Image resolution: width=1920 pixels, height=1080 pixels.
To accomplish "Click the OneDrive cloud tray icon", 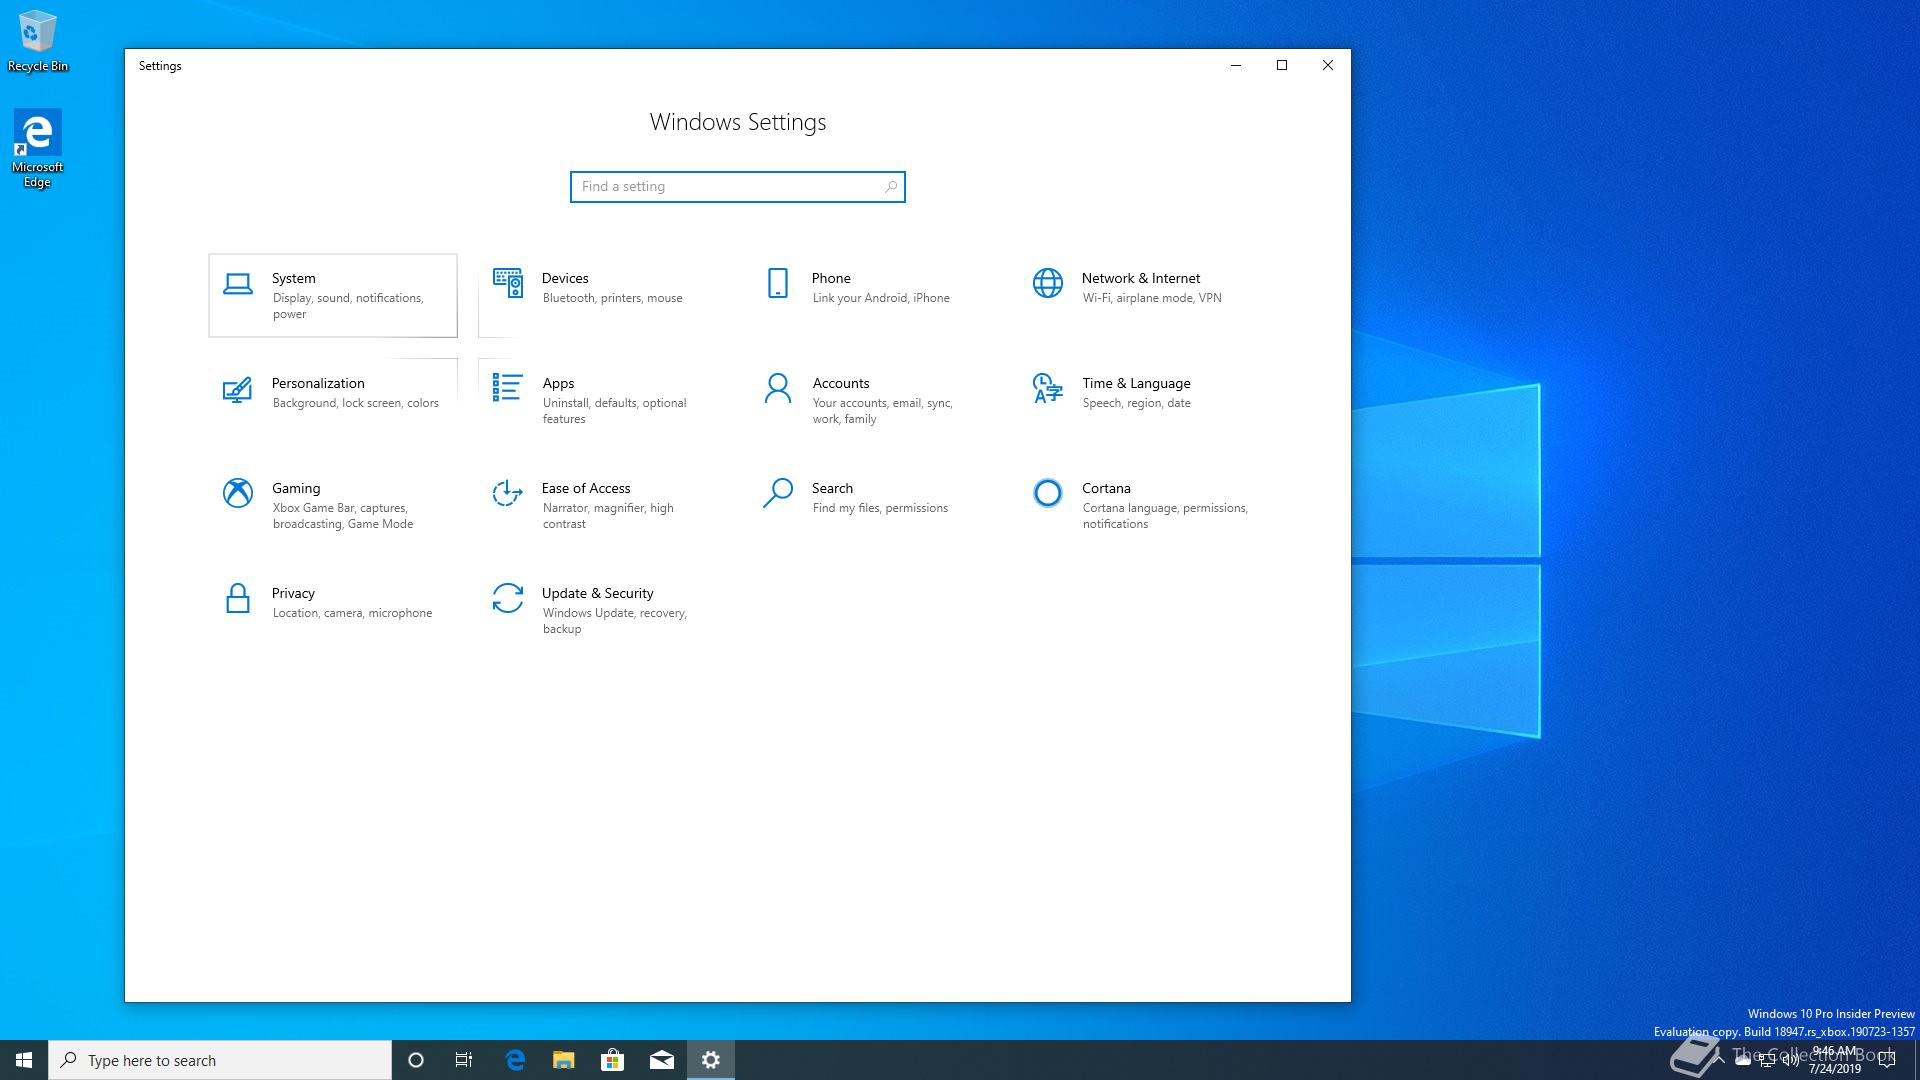I will point(1743,1060).
